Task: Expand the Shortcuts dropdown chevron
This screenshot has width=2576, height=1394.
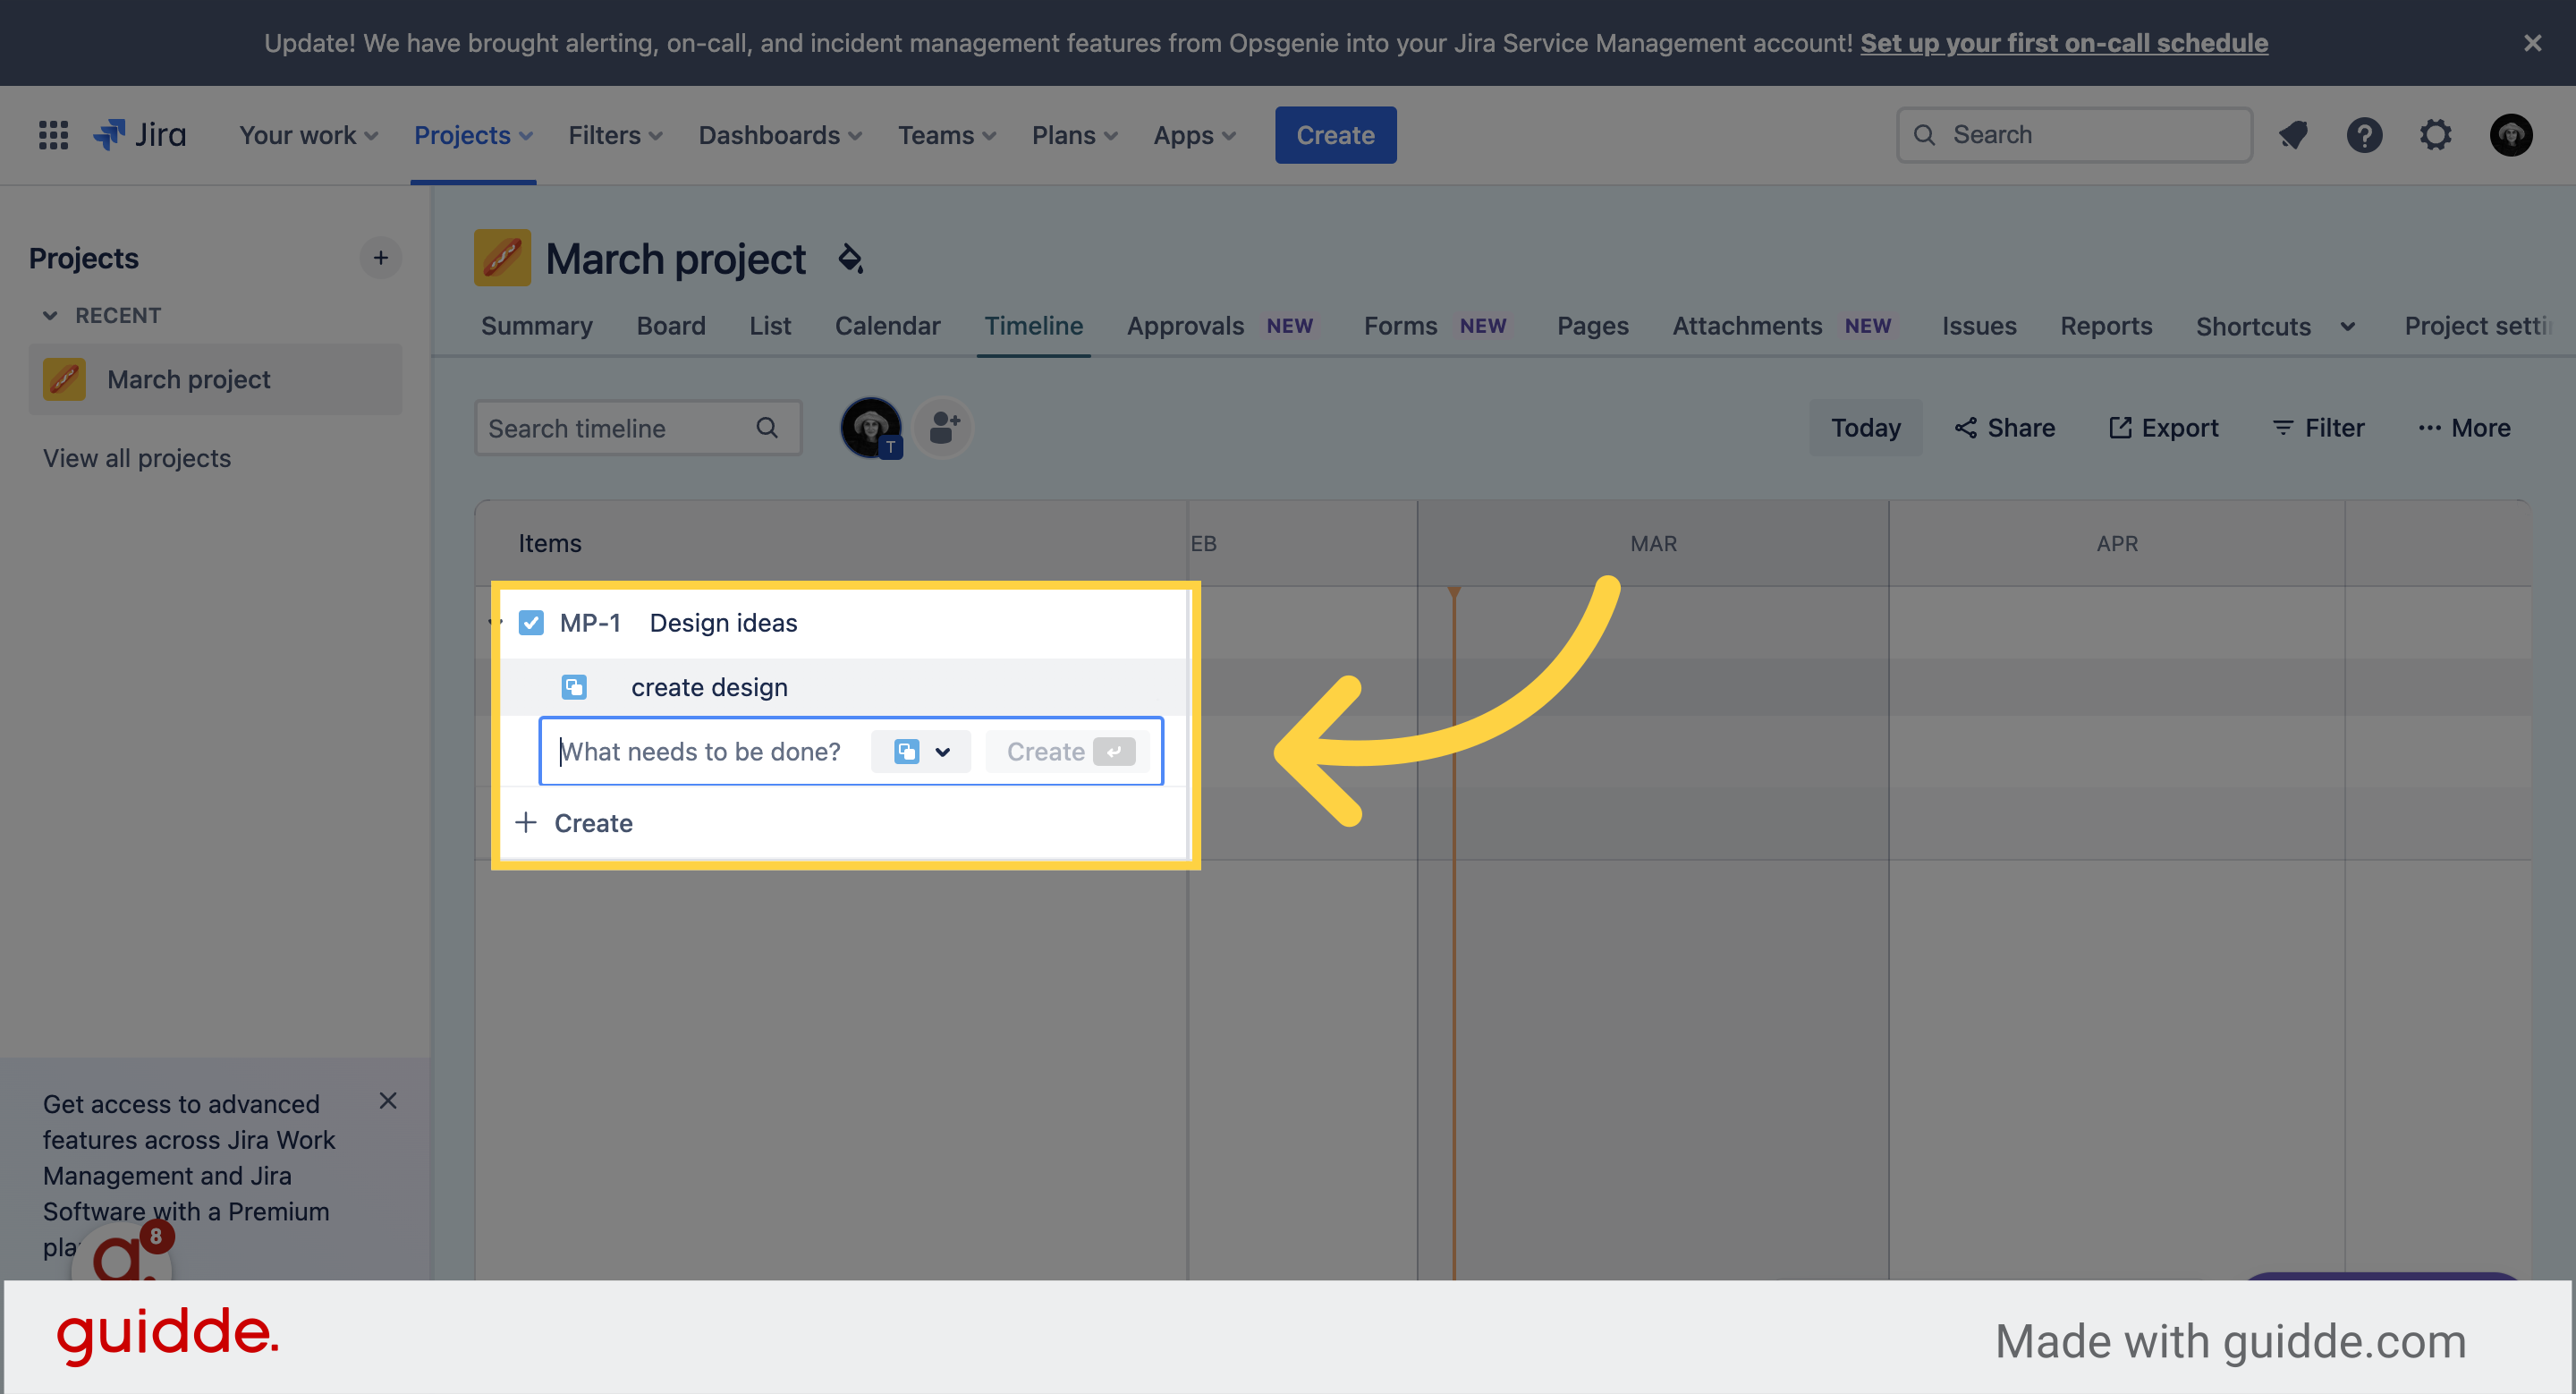Action: tap(2346, 326)
